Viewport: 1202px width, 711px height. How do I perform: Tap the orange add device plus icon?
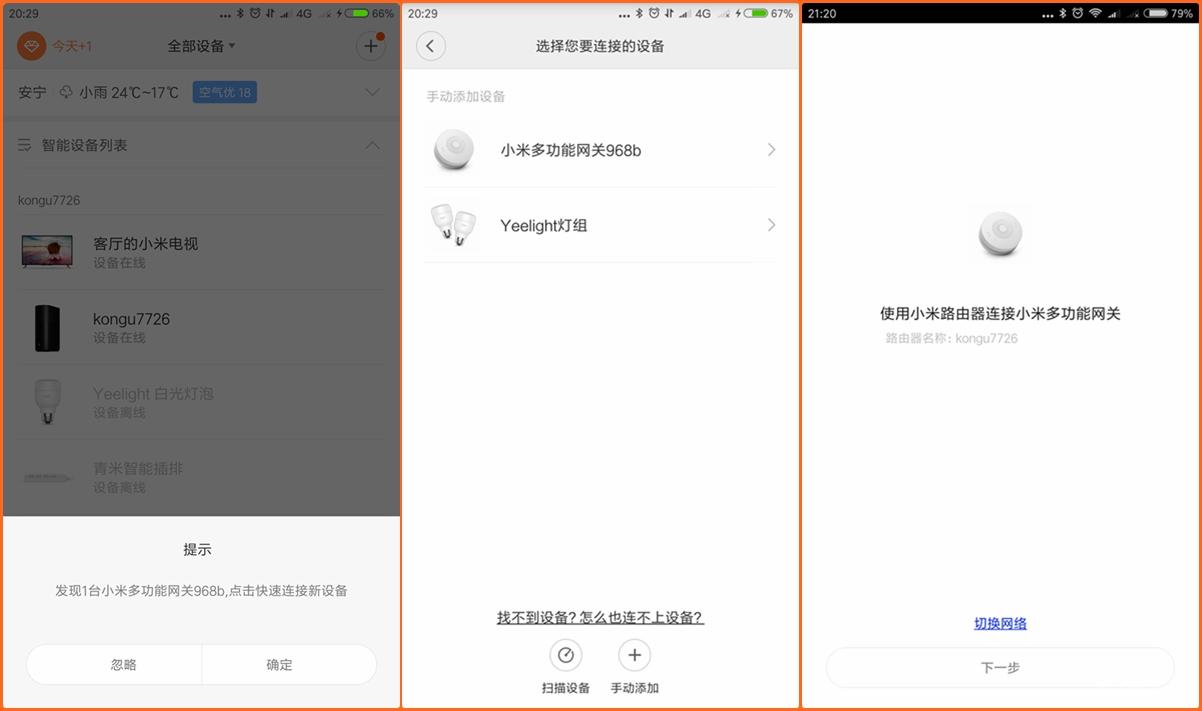(x=371, y=46)
